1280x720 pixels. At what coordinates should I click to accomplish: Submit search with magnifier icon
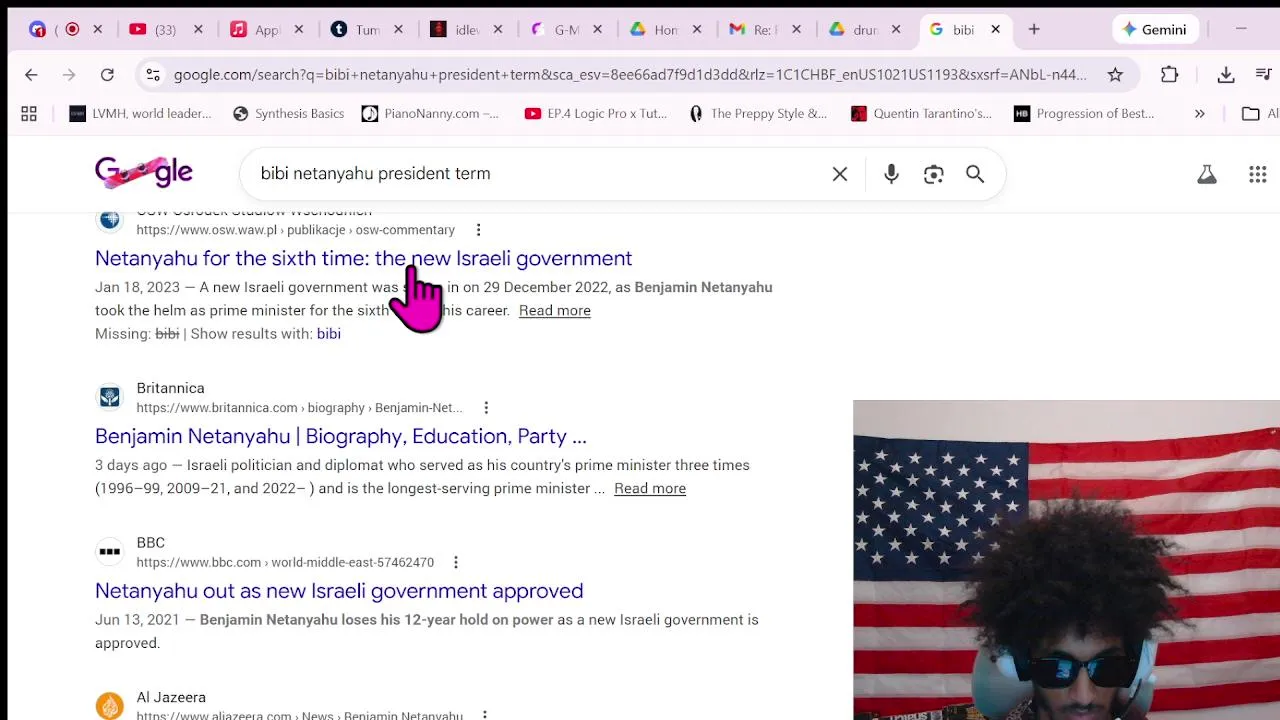click(x=975, y=174)
